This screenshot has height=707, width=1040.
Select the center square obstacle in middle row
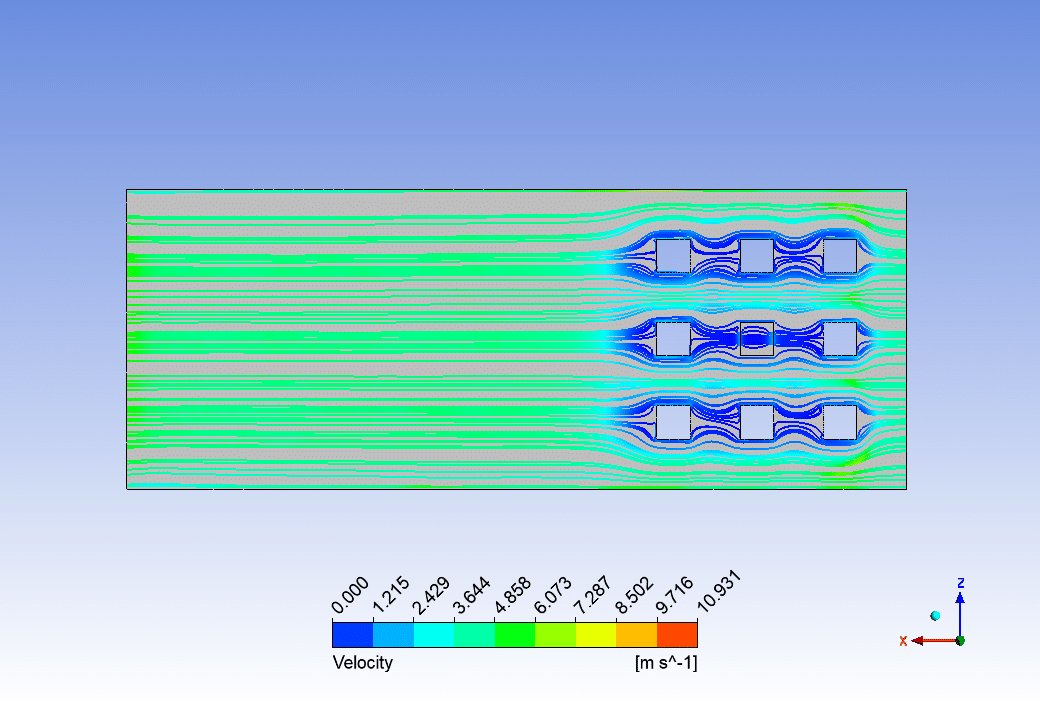[x=757, y=339]
